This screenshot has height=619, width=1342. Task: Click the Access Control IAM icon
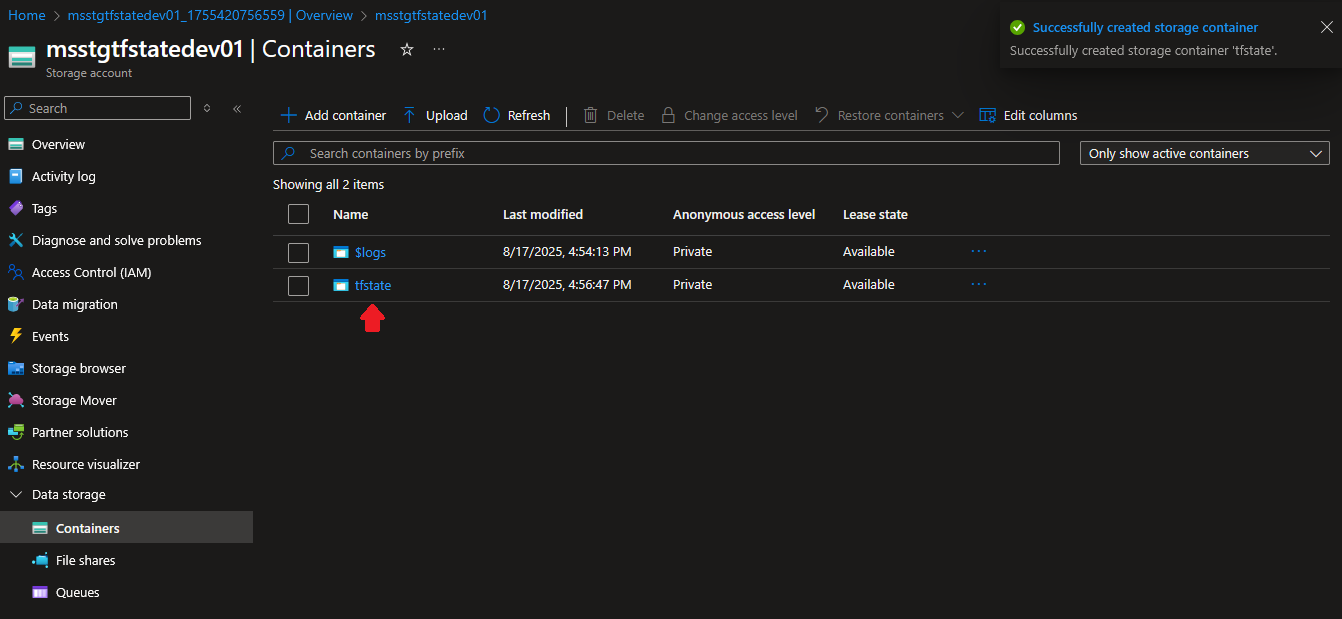[16, 272]
